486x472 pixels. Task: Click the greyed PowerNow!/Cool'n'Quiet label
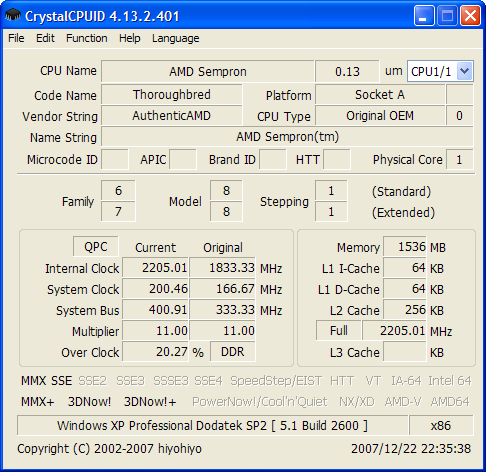coord(260,402)
